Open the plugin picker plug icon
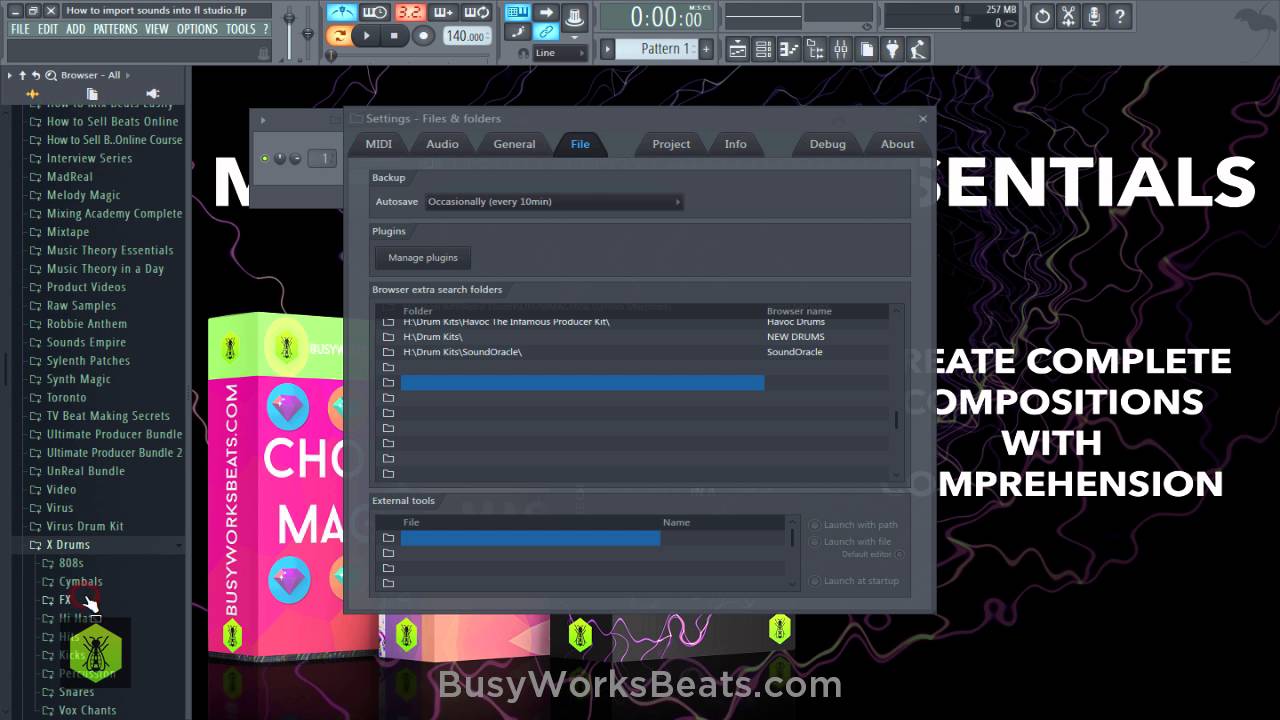 click(893, 48)
